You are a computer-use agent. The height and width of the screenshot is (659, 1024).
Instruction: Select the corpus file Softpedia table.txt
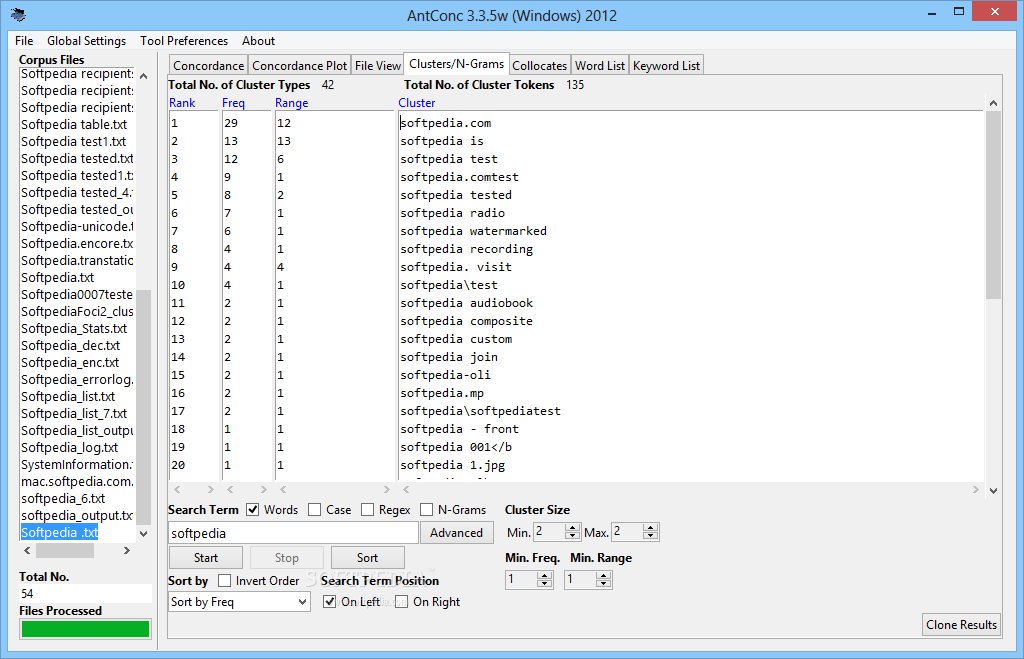point(74,124)
